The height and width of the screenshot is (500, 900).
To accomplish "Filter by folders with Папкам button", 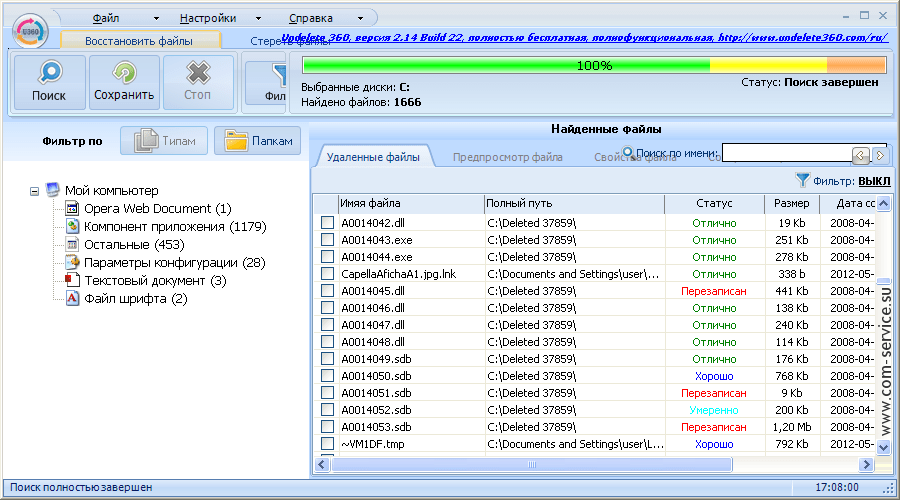I will [x=258, y=141].
